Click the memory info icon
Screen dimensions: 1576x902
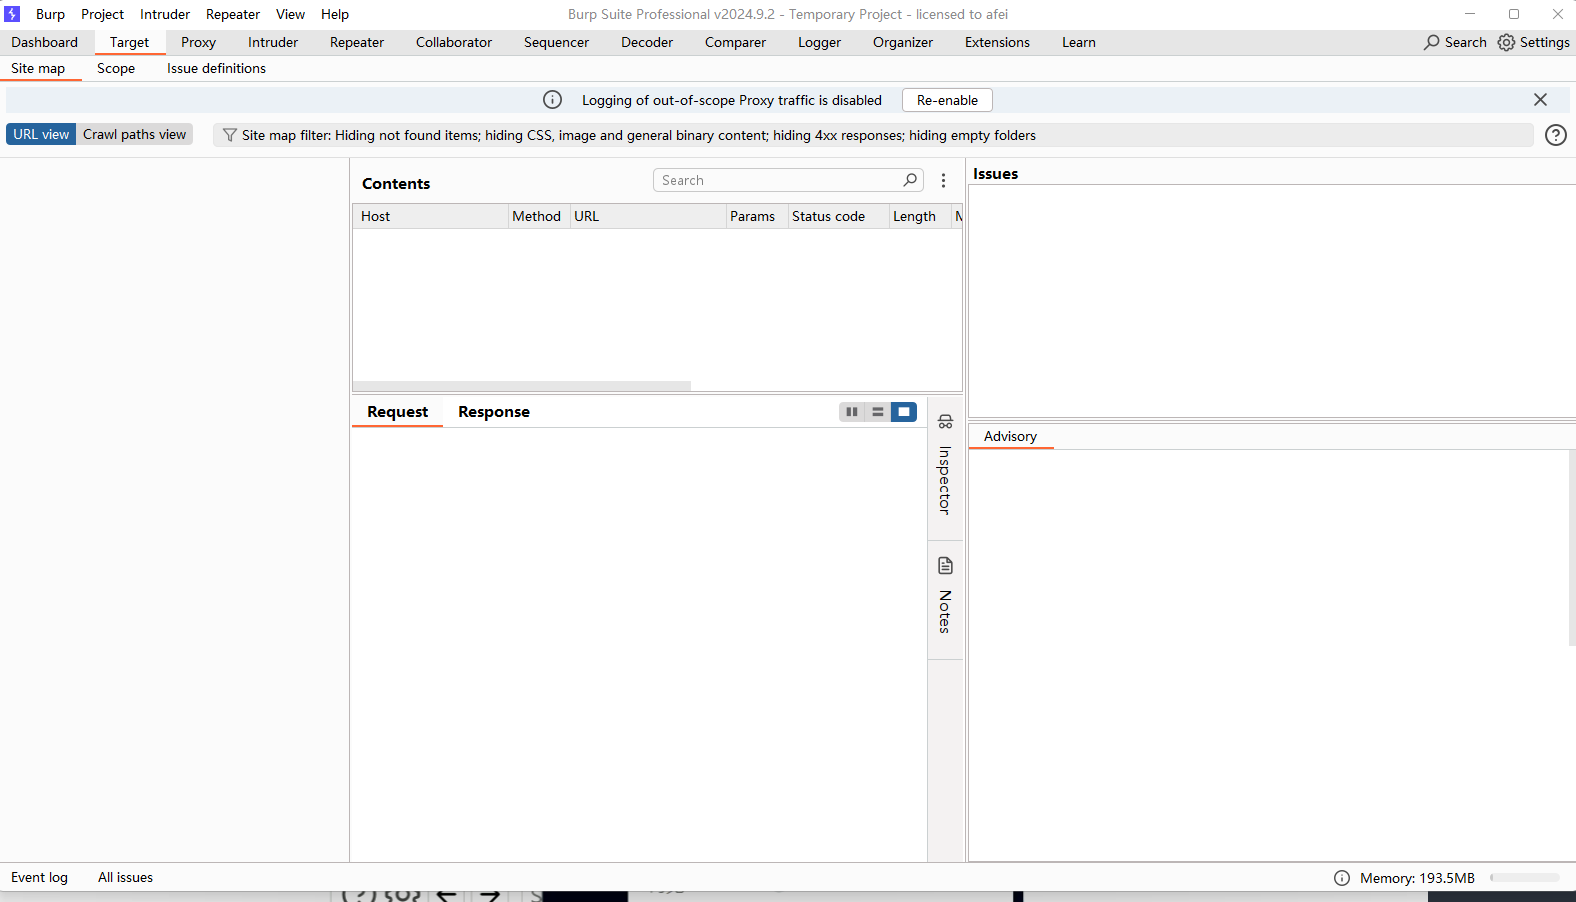1342,878
